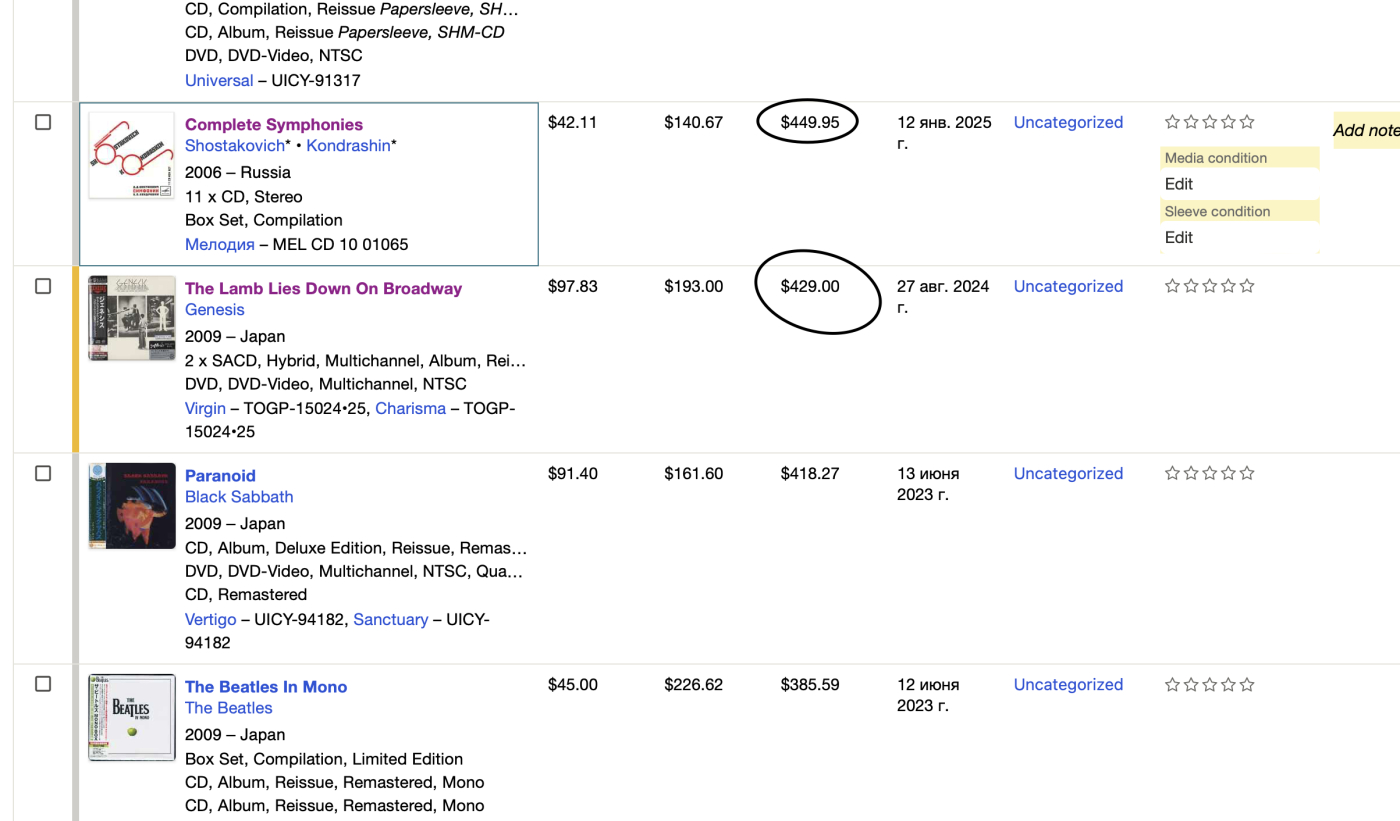1400x821 pixels.
Task: Tick the Lamb Lies Down On Broadway checkbox
Action: 43,286
